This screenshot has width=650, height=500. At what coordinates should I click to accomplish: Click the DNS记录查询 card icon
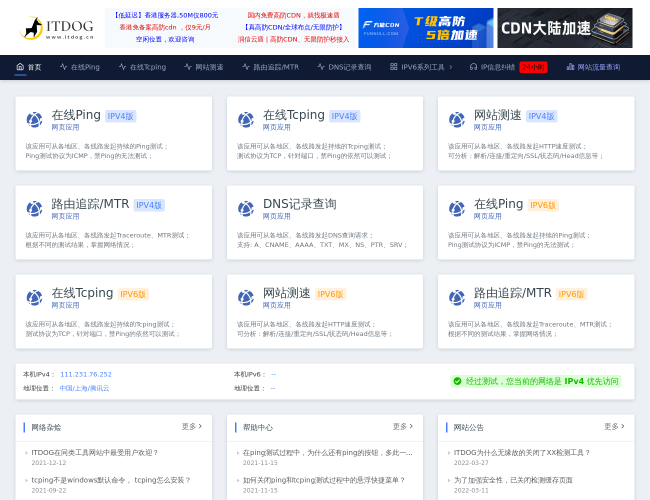pyautogui.click(x=246, y=209)
